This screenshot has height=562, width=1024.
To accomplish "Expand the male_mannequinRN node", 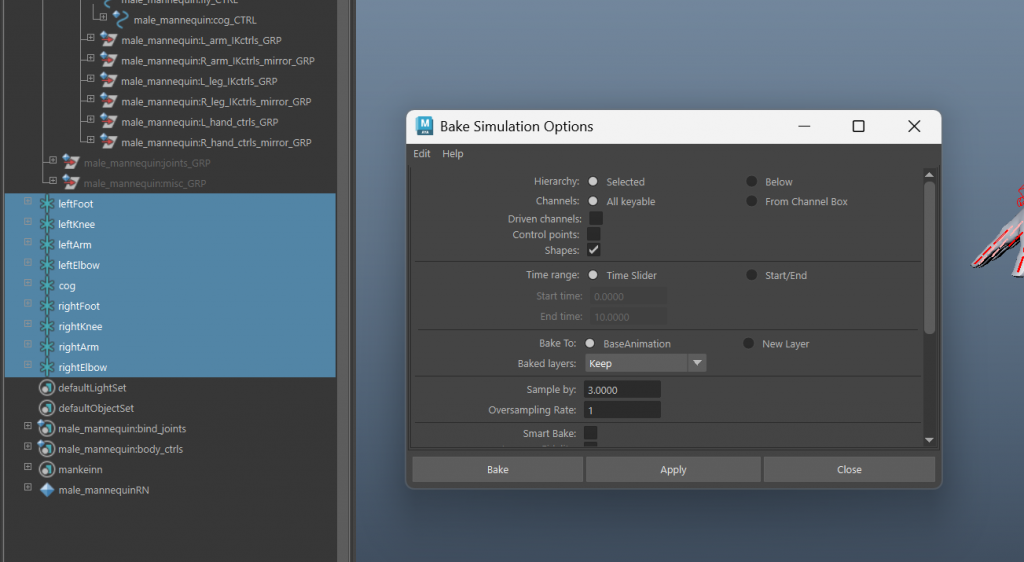I will (x=27, y=487).
